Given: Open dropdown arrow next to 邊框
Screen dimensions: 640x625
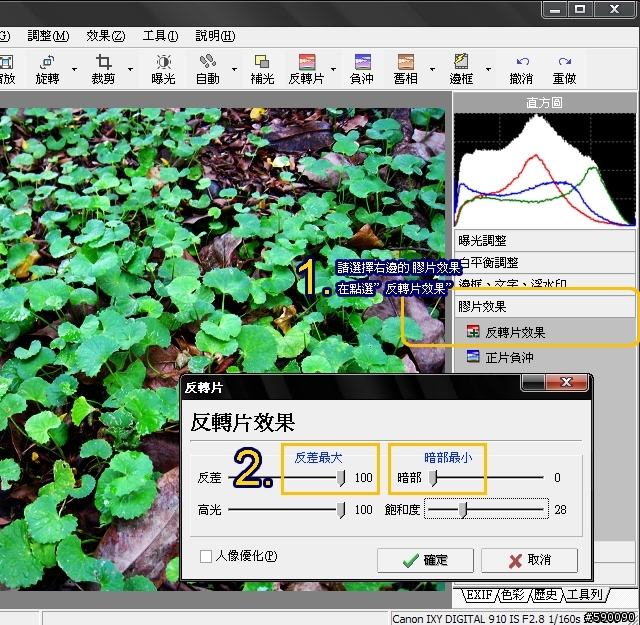Looking at the screenshot, I should coord(488,69).
